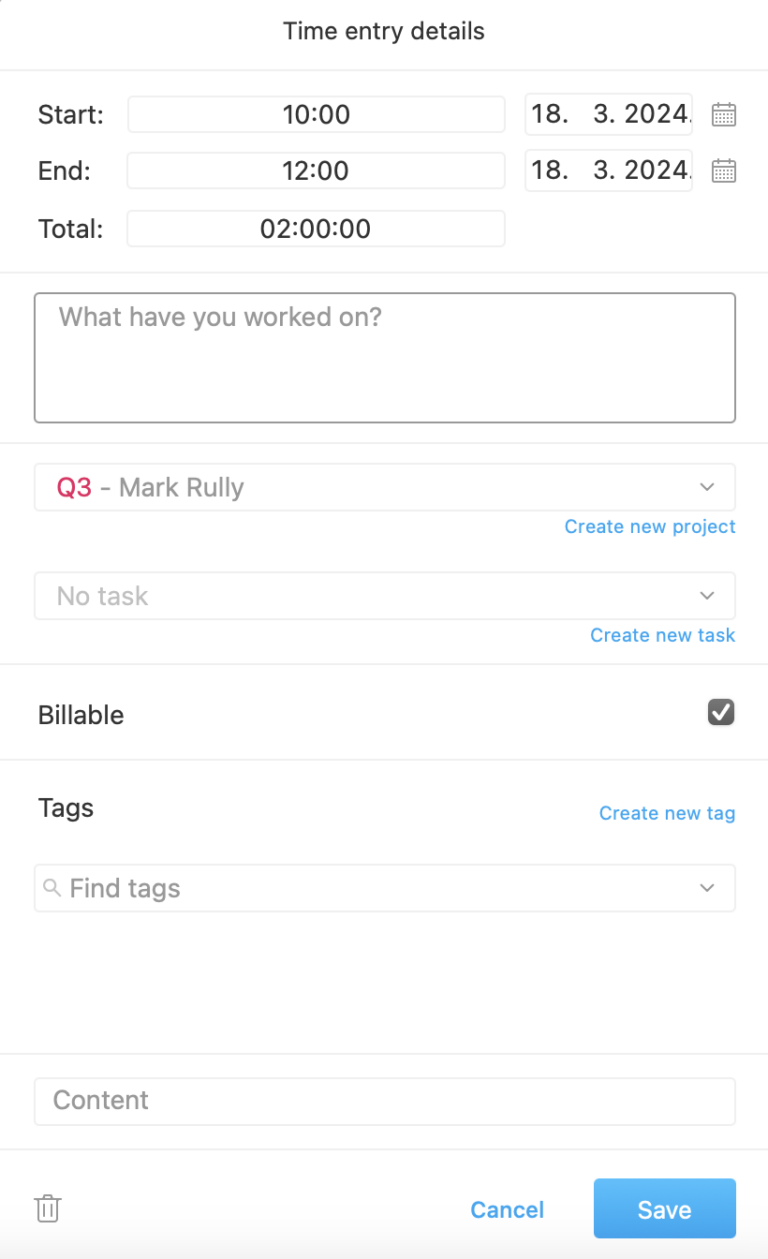768x1259 pixels.
Task: Click the magnifier icon in Find tags
Action: point(52,888)
